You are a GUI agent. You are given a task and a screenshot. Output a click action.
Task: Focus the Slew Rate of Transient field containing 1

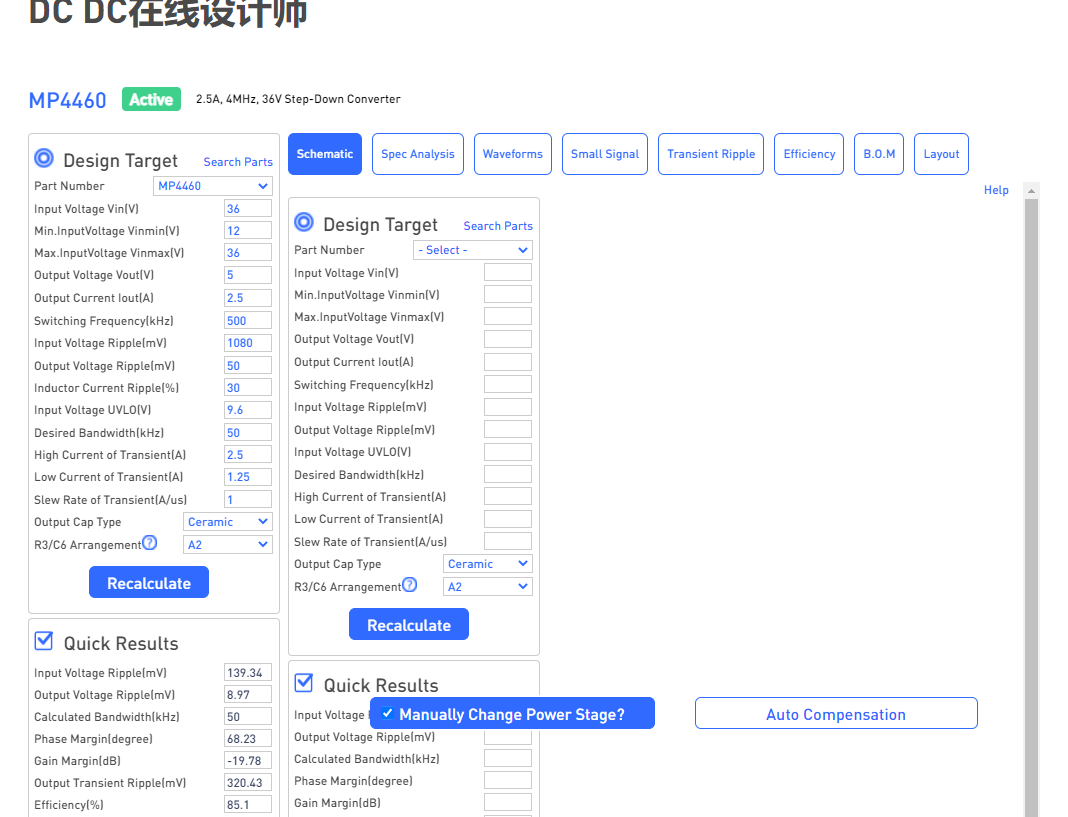tap(248, 499)
